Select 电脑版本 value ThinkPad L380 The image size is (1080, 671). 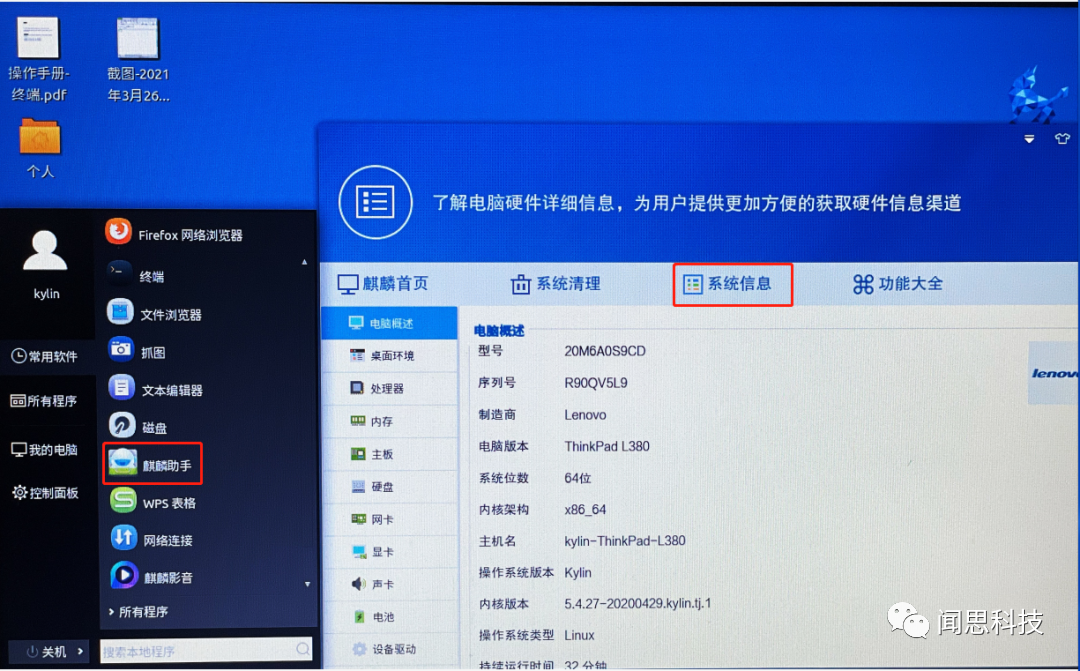[x=607, y=446]
